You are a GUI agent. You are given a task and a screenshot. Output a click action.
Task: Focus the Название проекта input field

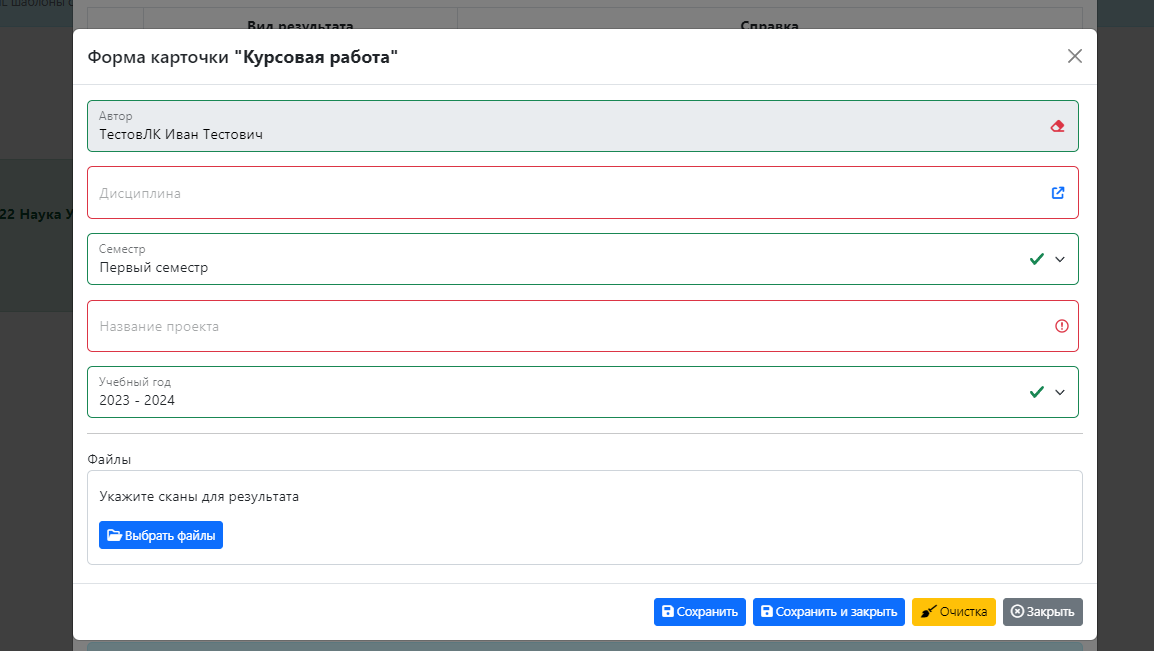tap(560, 326)
